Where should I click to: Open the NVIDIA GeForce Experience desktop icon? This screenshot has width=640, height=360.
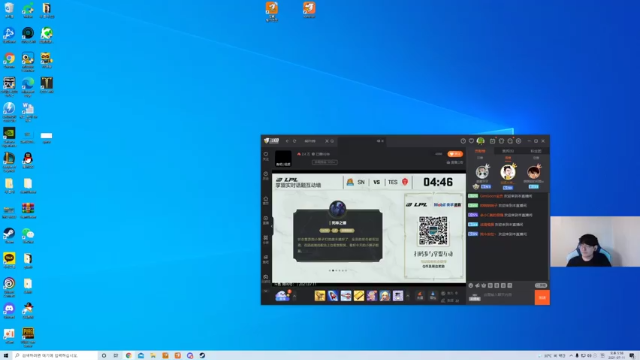point(9,138)
